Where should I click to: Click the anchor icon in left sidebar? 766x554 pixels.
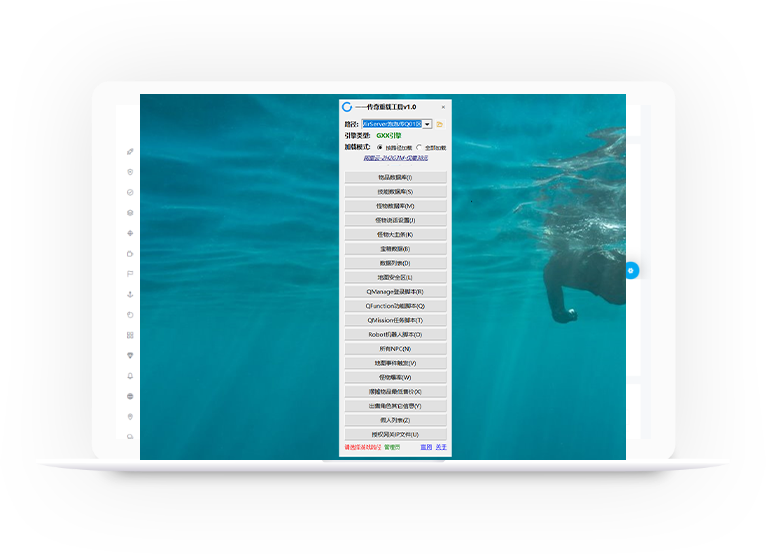(x=130, y=294)
